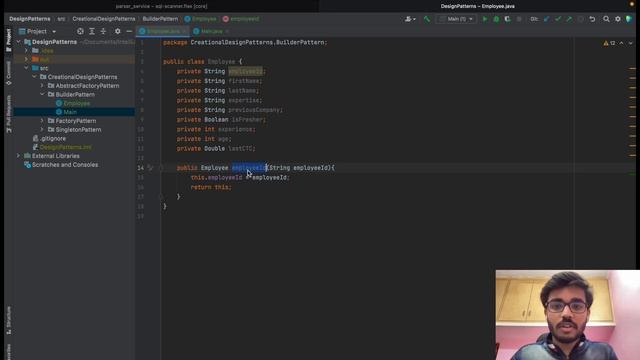Collapse All in Project panel

tap(103, 31)
